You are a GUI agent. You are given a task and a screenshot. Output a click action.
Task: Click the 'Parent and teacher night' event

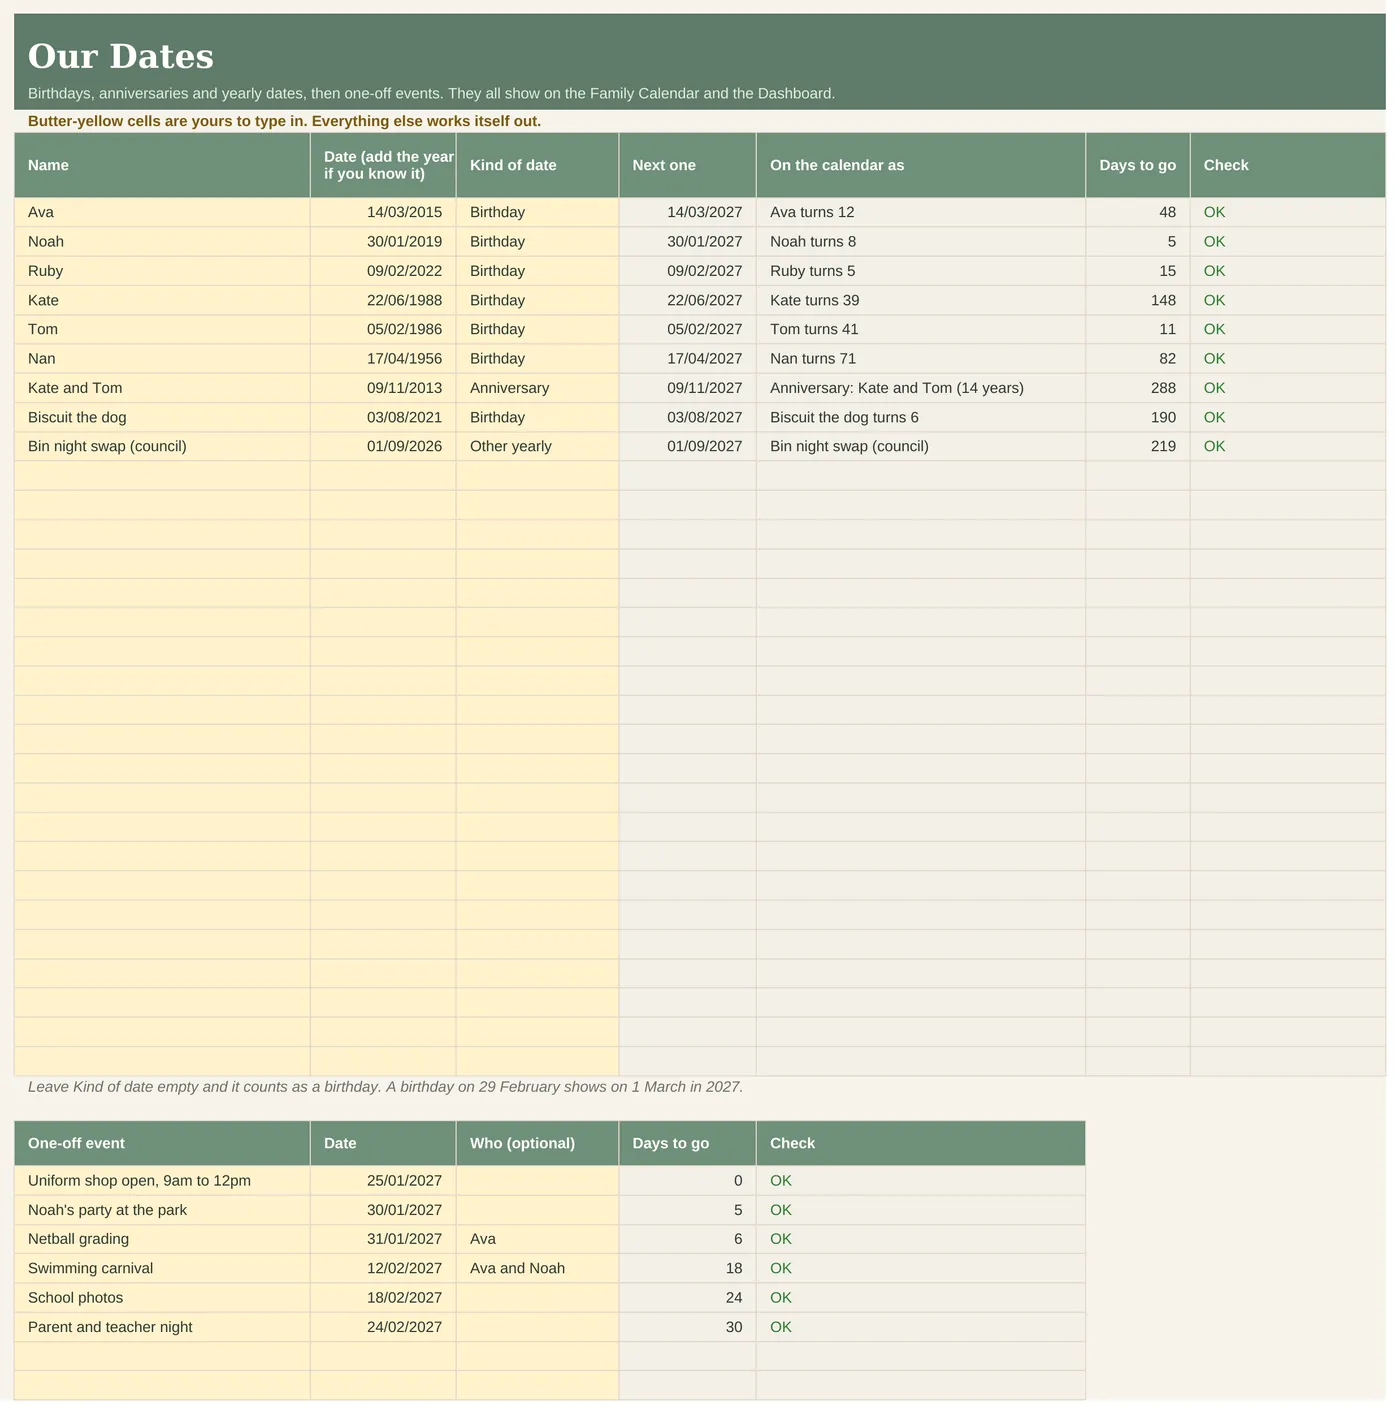pyautogui.click(x=162, y=1329)
